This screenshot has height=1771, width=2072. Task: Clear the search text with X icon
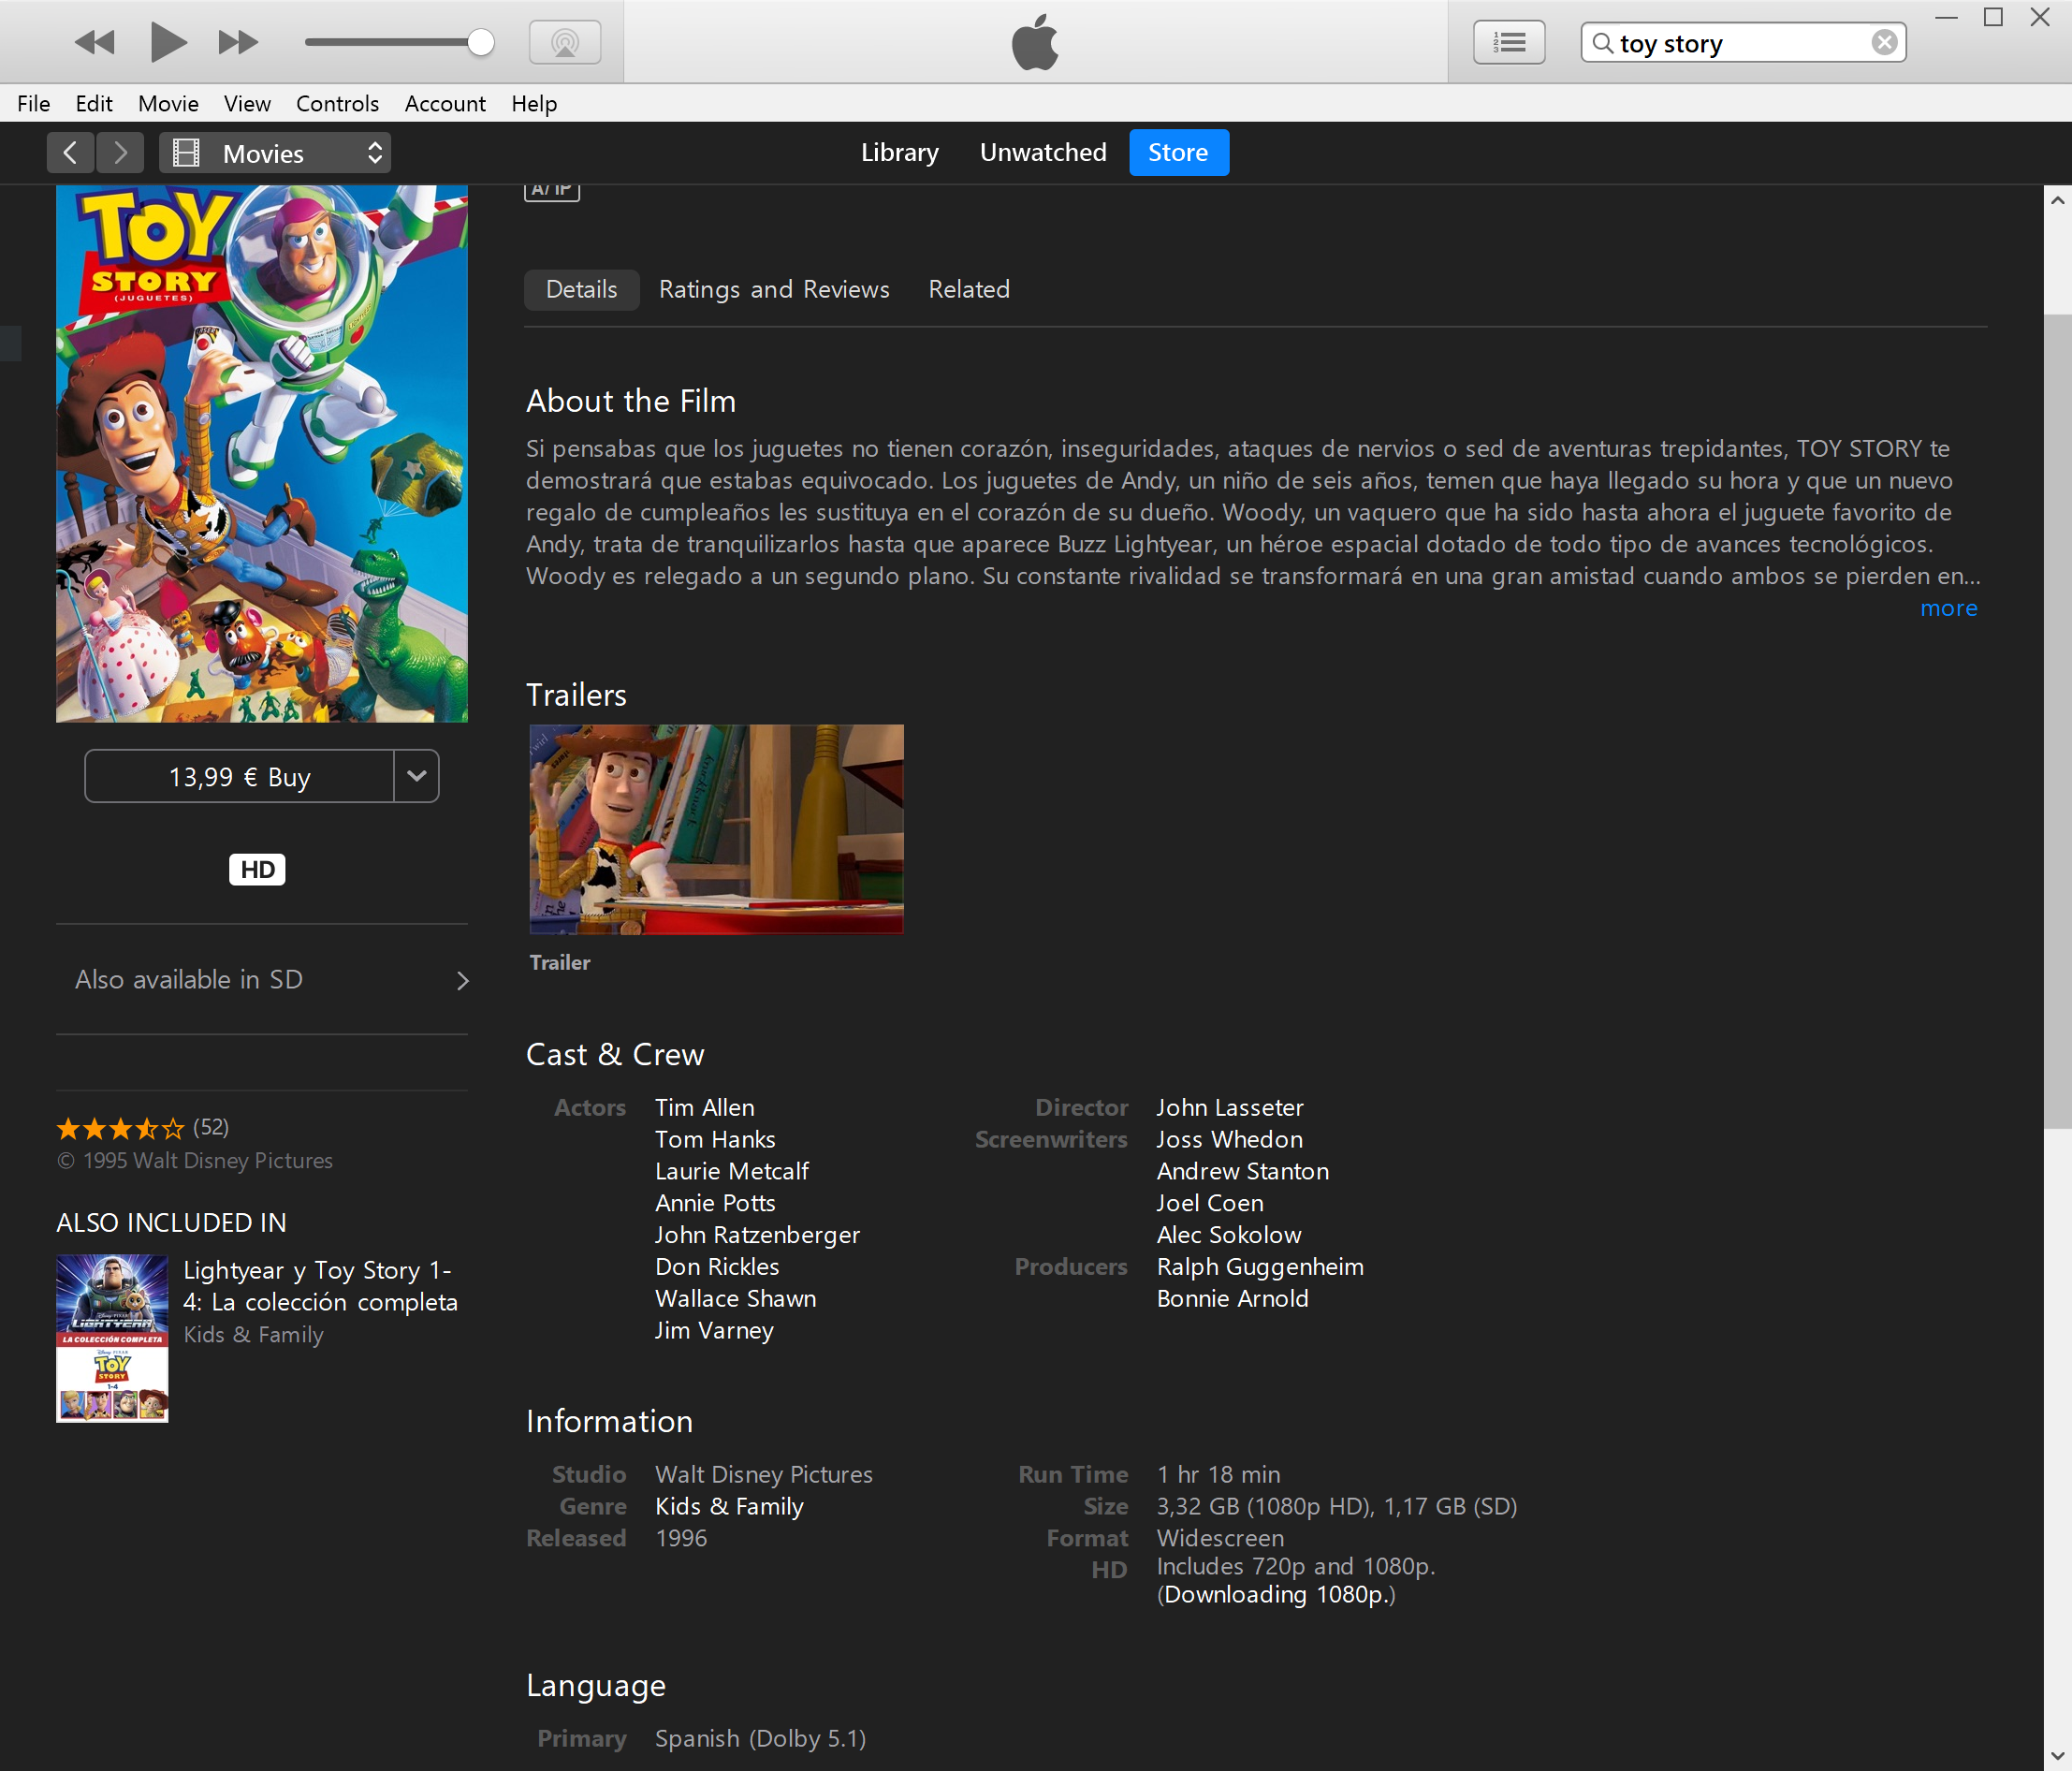[x=1884, y=43]
